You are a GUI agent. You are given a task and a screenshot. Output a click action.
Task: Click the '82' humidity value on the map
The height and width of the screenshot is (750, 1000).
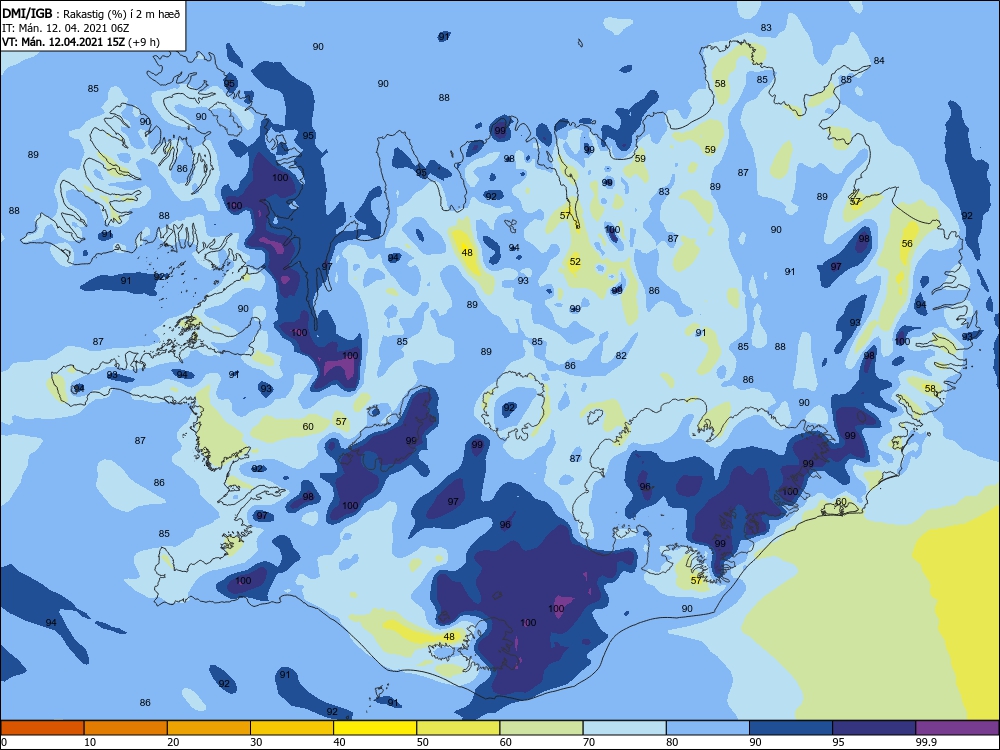point(621,356)
